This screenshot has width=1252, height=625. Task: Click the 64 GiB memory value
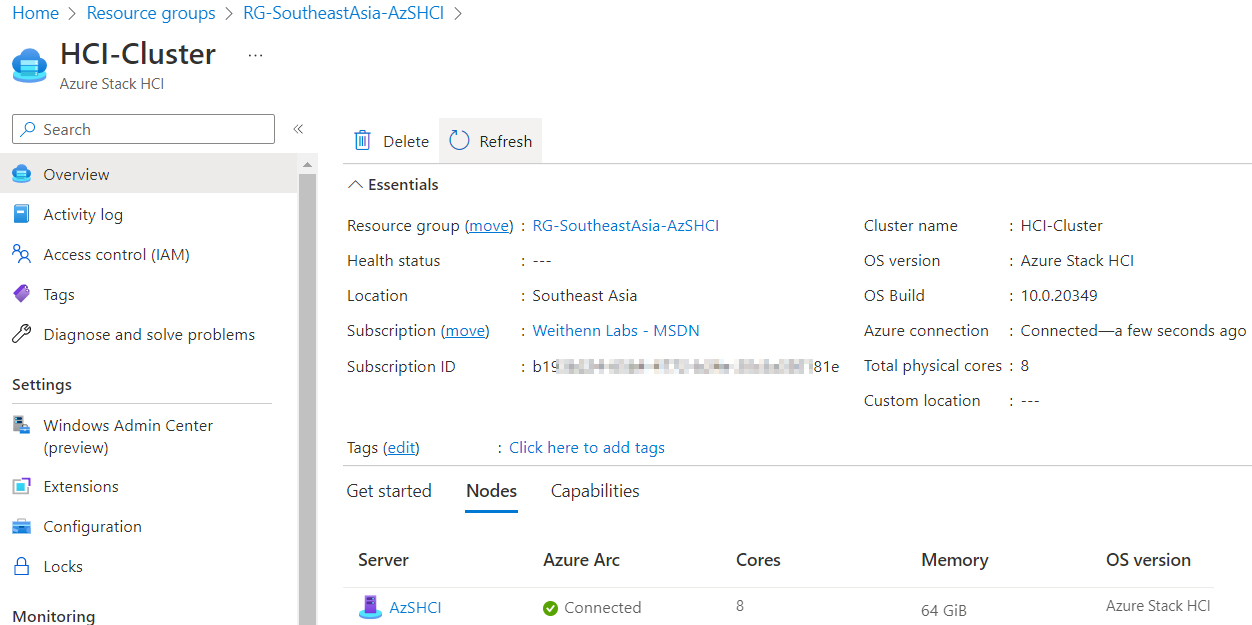[x=944, y=610]
